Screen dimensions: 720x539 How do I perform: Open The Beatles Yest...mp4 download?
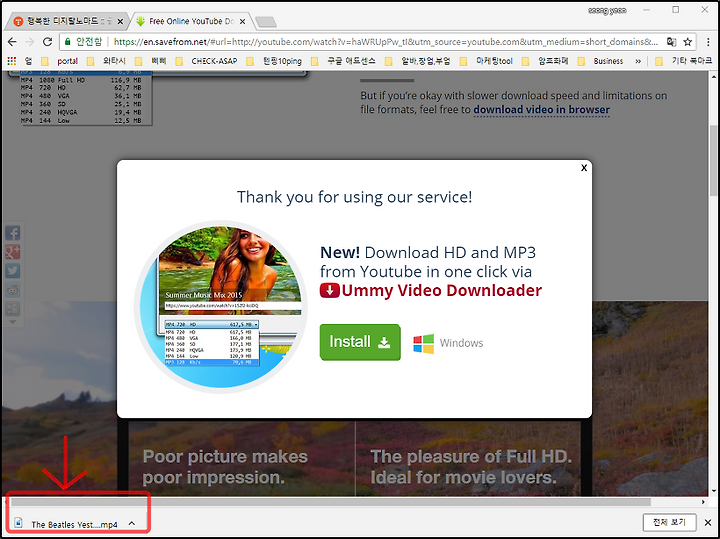pos(74,524)
